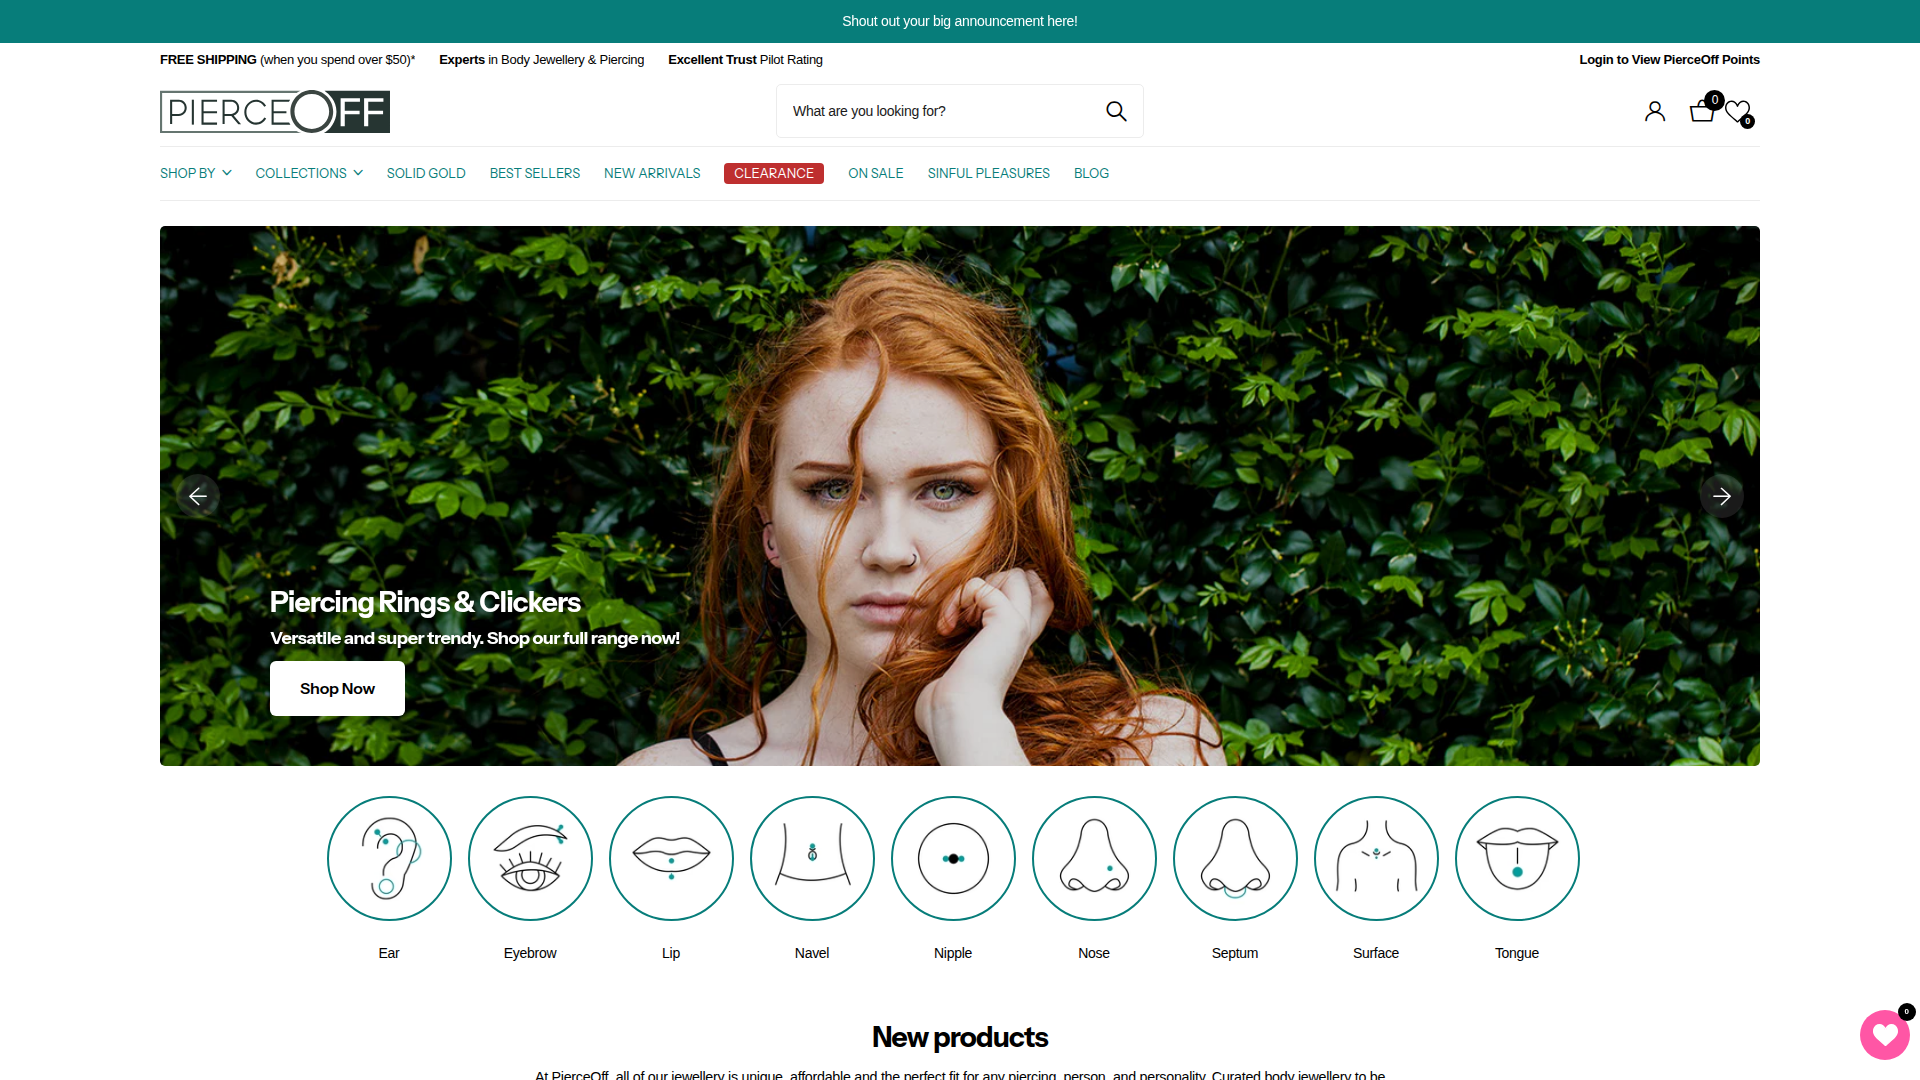The height and width of the screenshot is (1080, 1920).
Task: Go to next hero slide
Action: tap(1721, 496)
